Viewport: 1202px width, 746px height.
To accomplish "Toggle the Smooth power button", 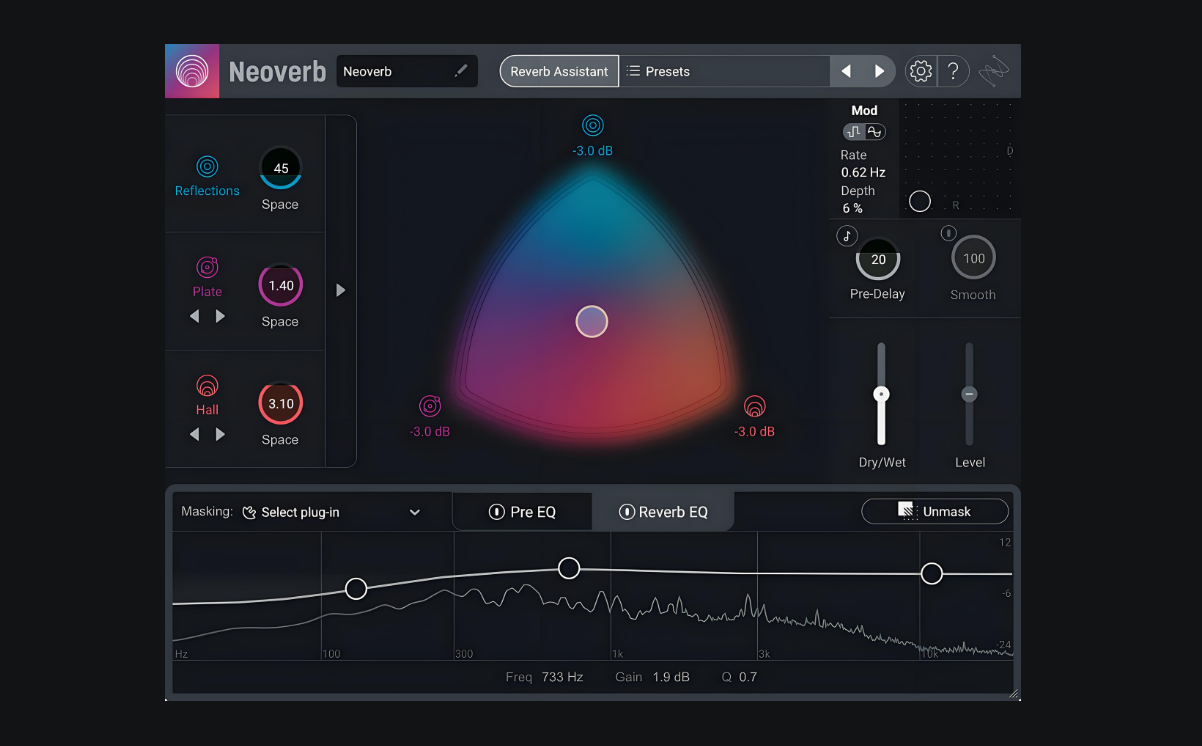I will 949,234.
